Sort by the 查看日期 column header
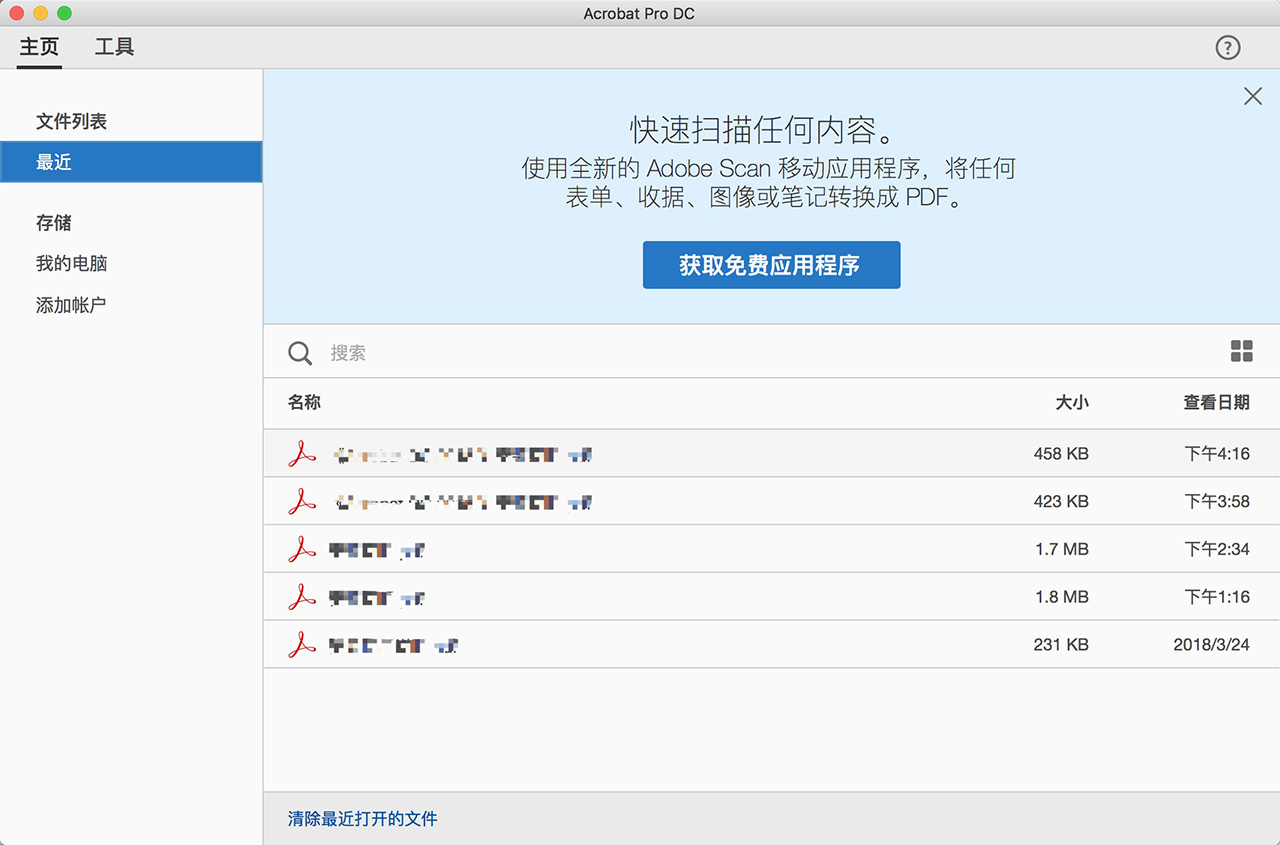This screenshot has height=845, width=1280. (x=1216, y=402)
